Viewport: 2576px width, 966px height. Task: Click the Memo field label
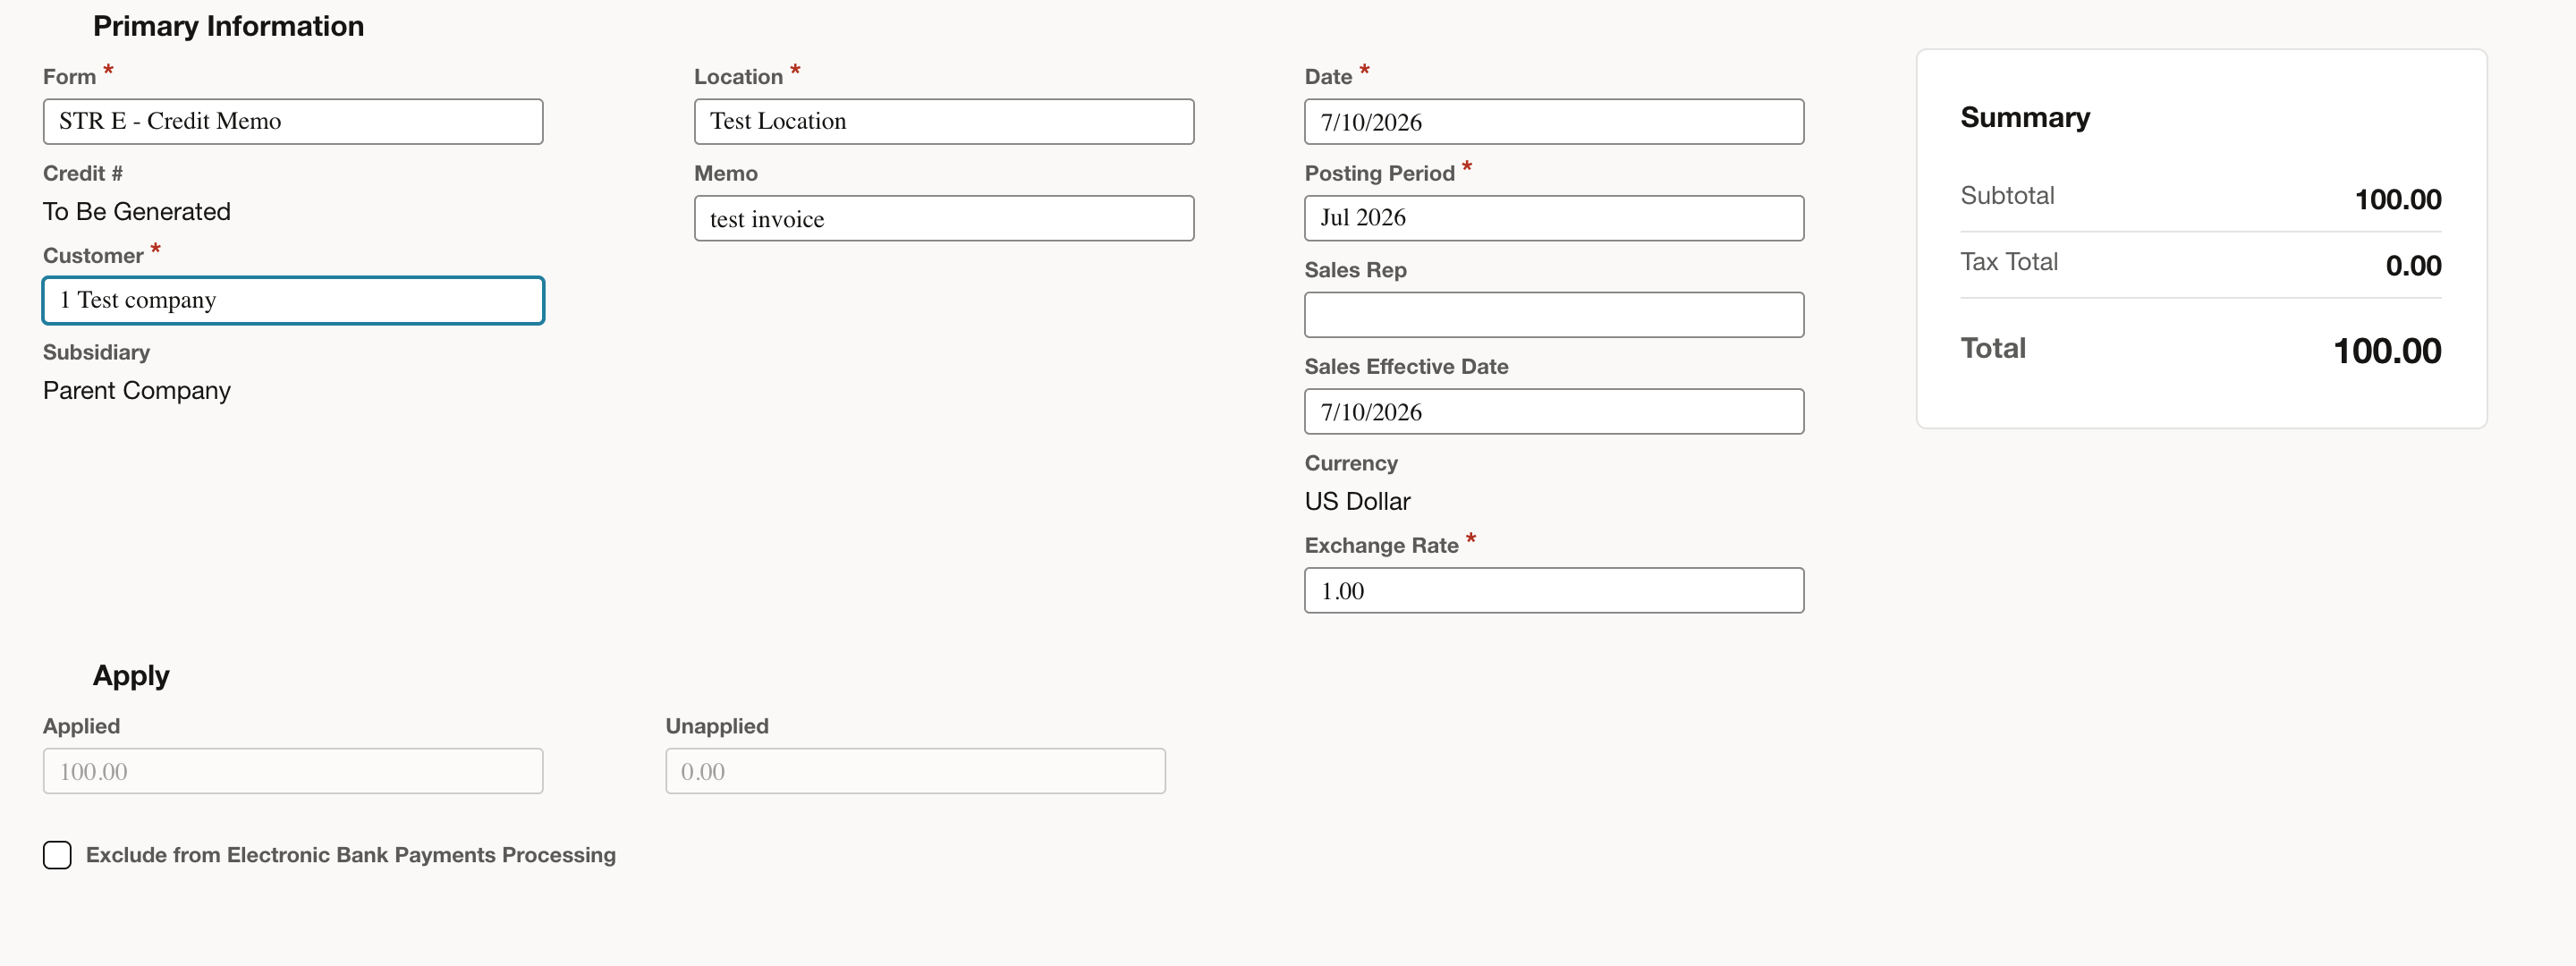tap(726, 173)
